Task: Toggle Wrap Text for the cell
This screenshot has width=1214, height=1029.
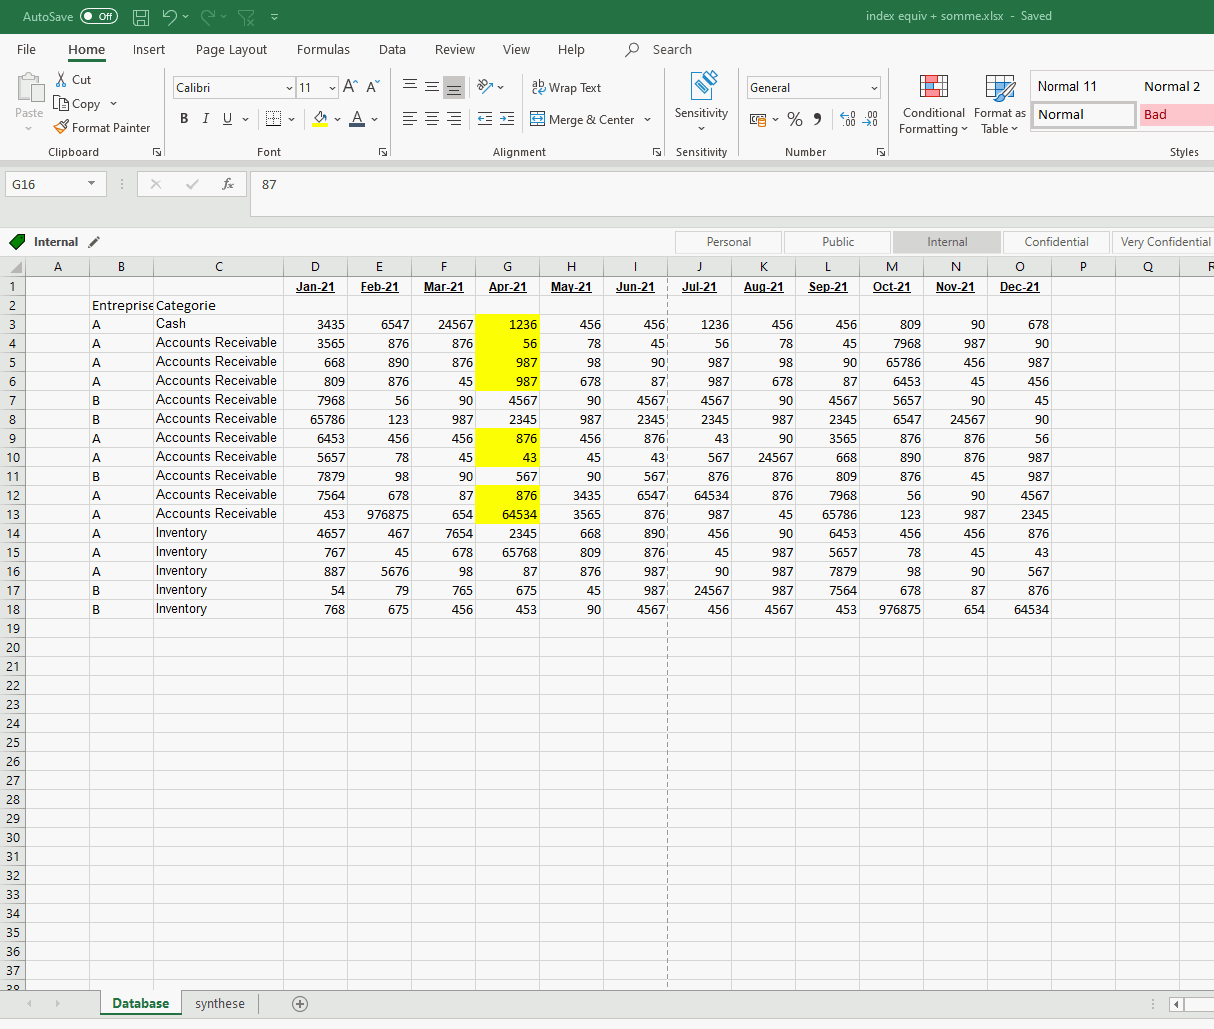Action: pos(566,88)
